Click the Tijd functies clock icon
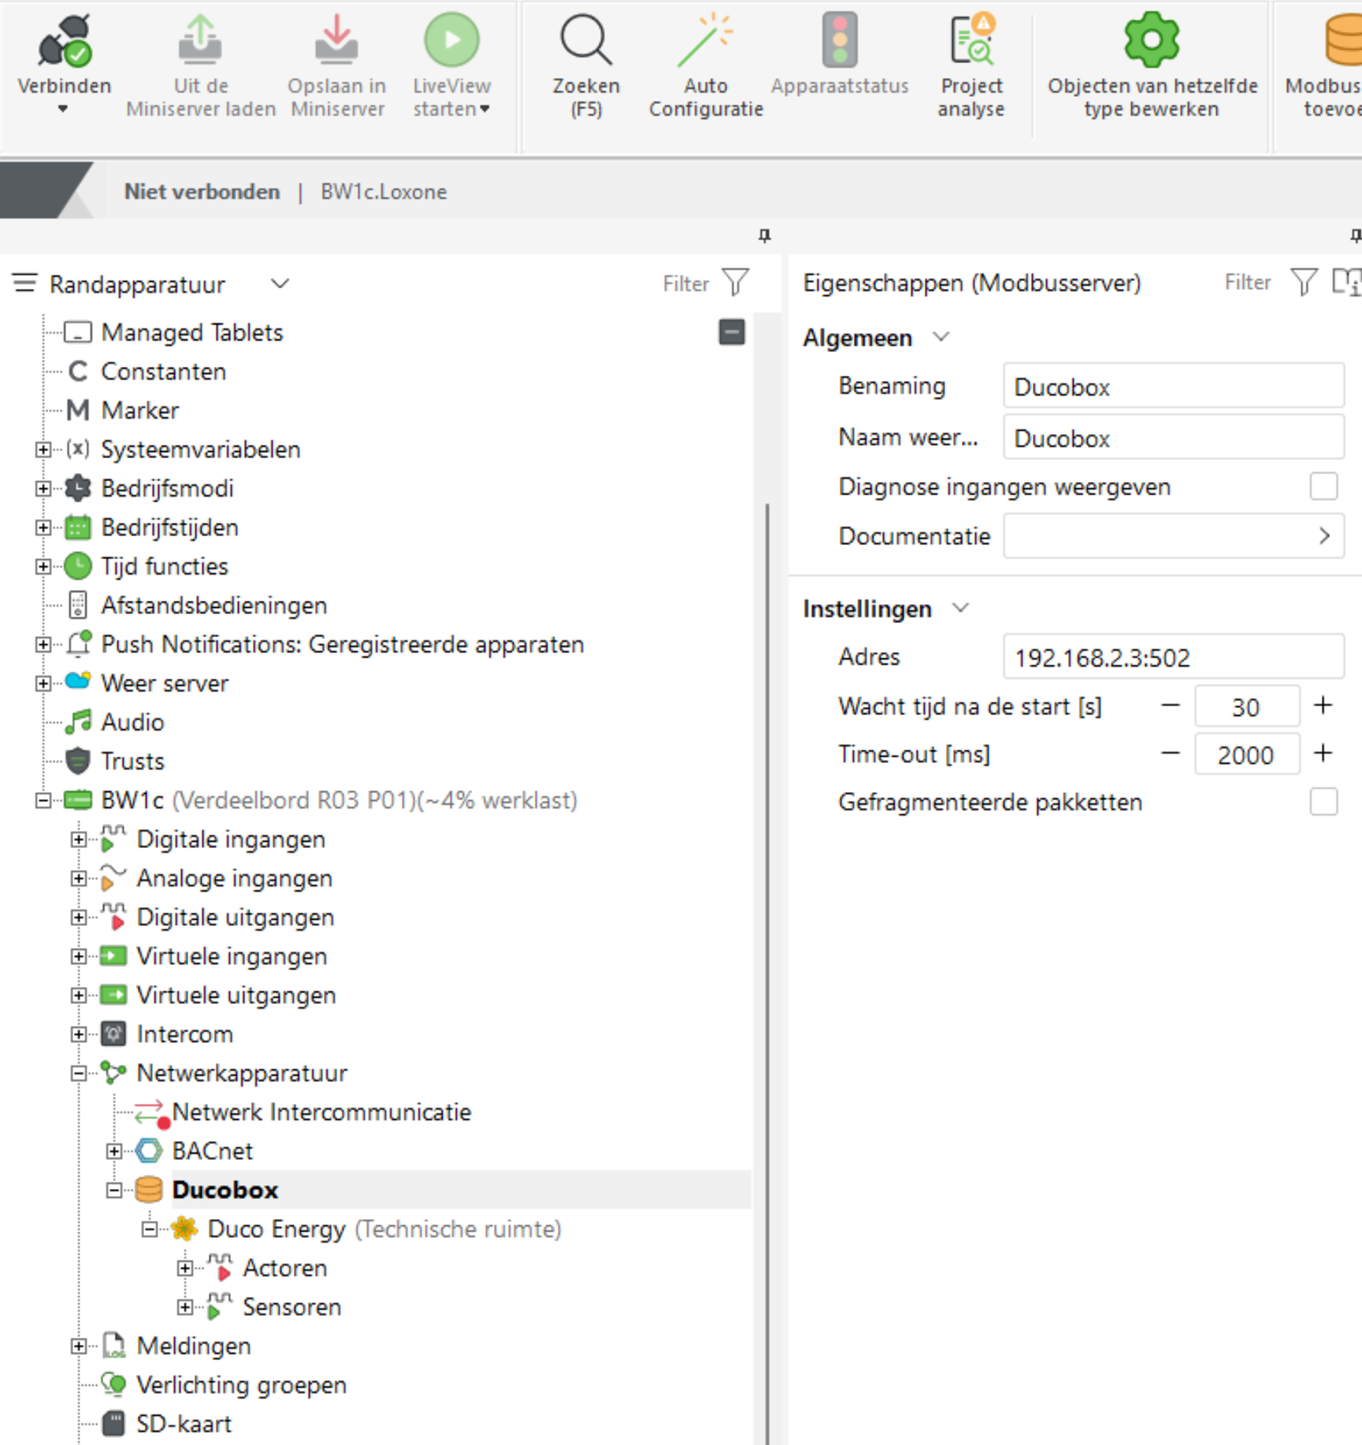Viewport: 1362px width, 1445px height. (x=78, y=566)
